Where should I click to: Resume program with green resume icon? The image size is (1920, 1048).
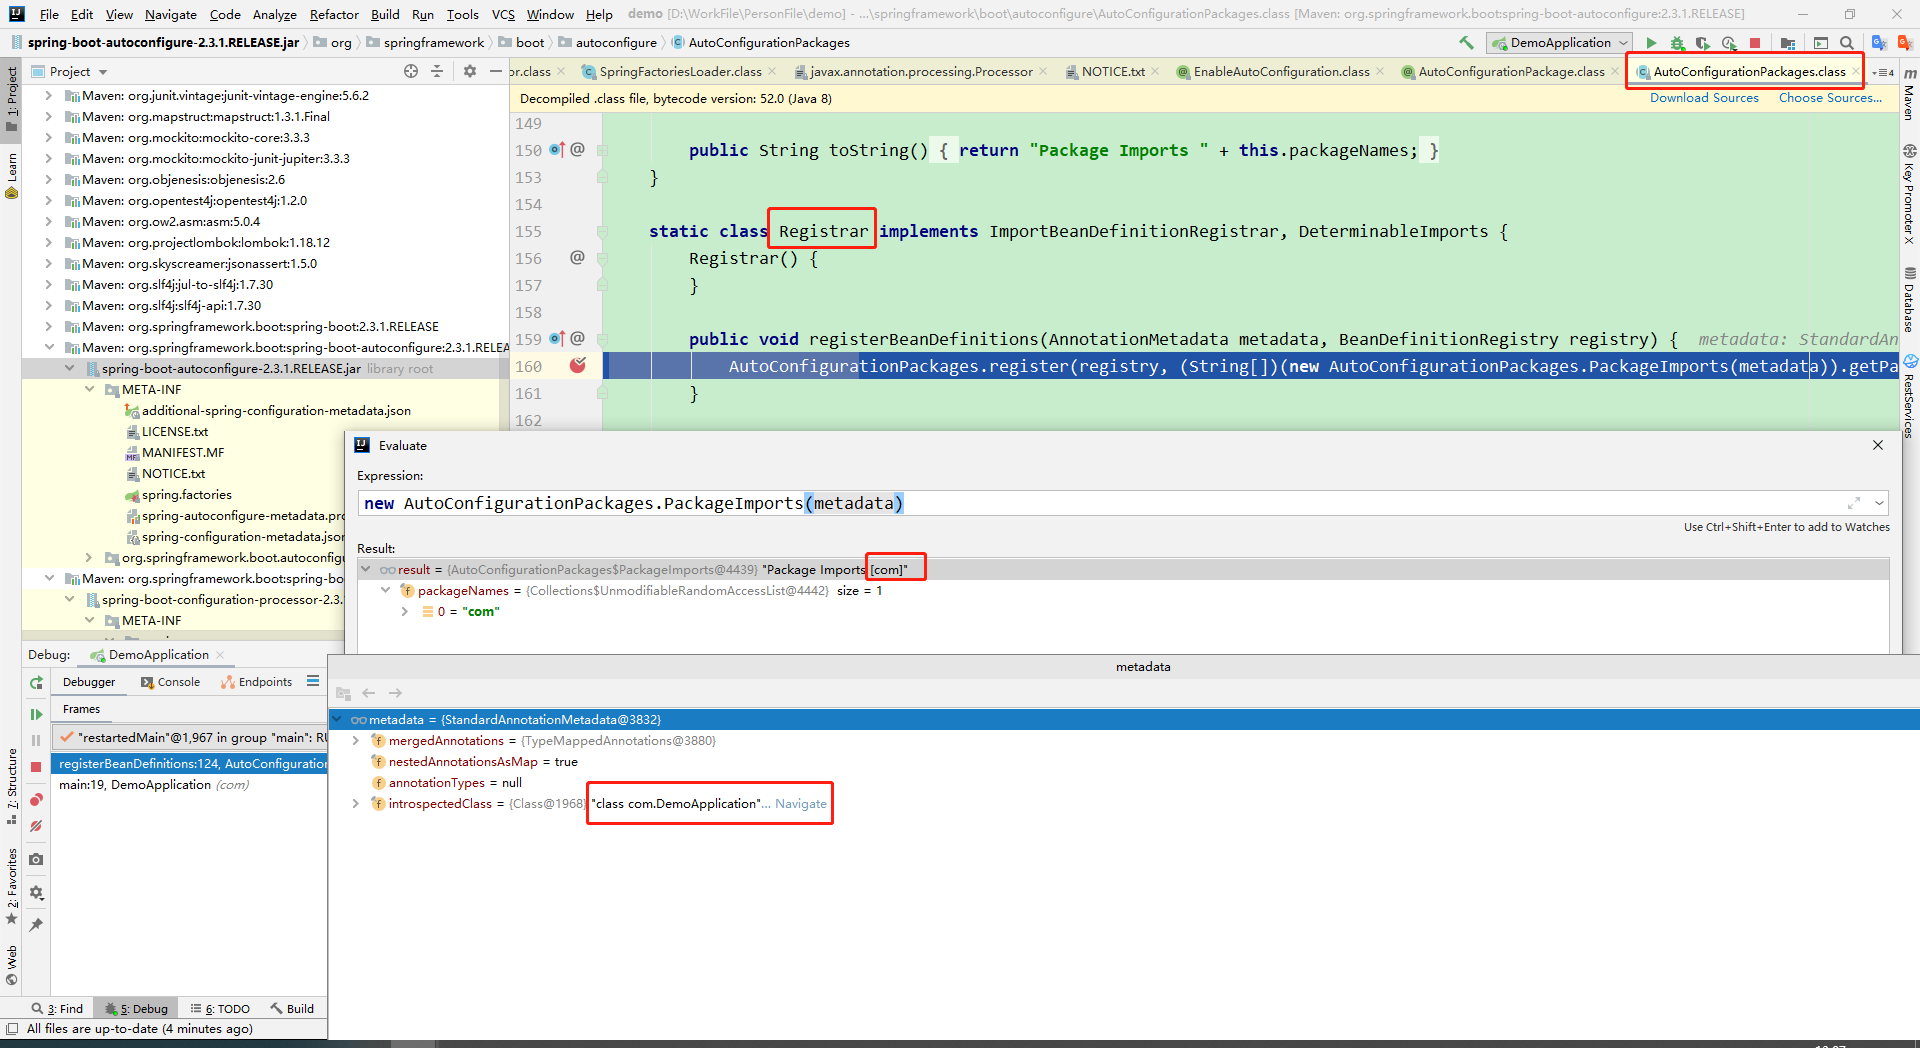click(37, 714)
